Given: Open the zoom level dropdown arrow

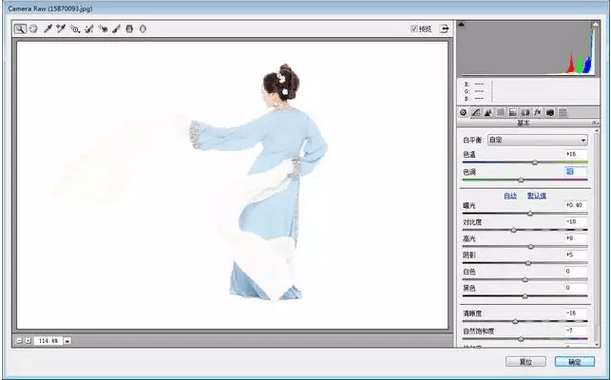Looking at the screenshot, I should tap(67, 341).
